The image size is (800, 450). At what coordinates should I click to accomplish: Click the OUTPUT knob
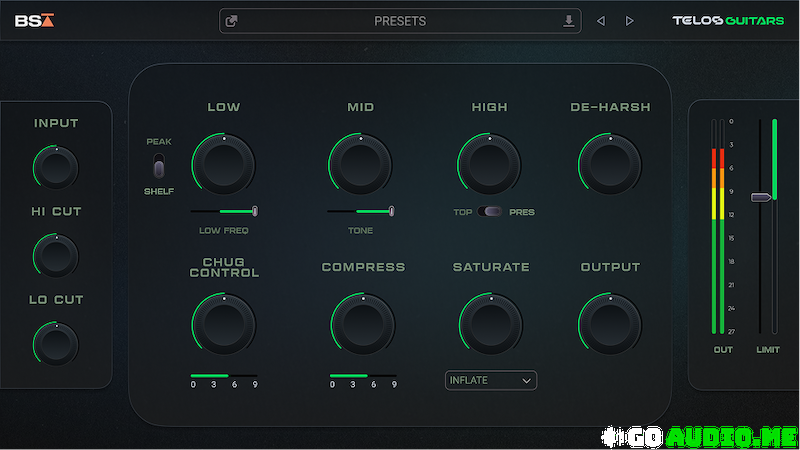click(x=610, y=325)
